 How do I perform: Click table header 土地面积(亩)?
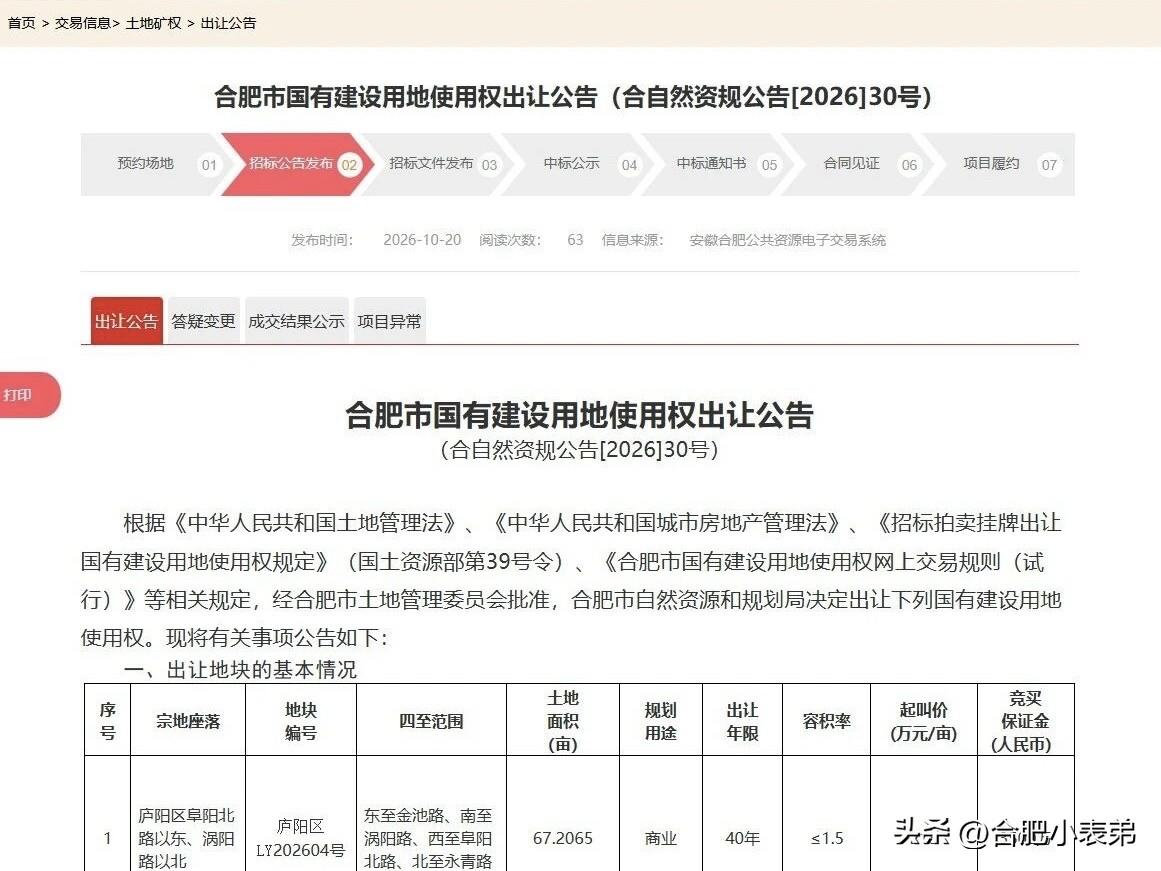pyautogui.click(x=563, y=721)
